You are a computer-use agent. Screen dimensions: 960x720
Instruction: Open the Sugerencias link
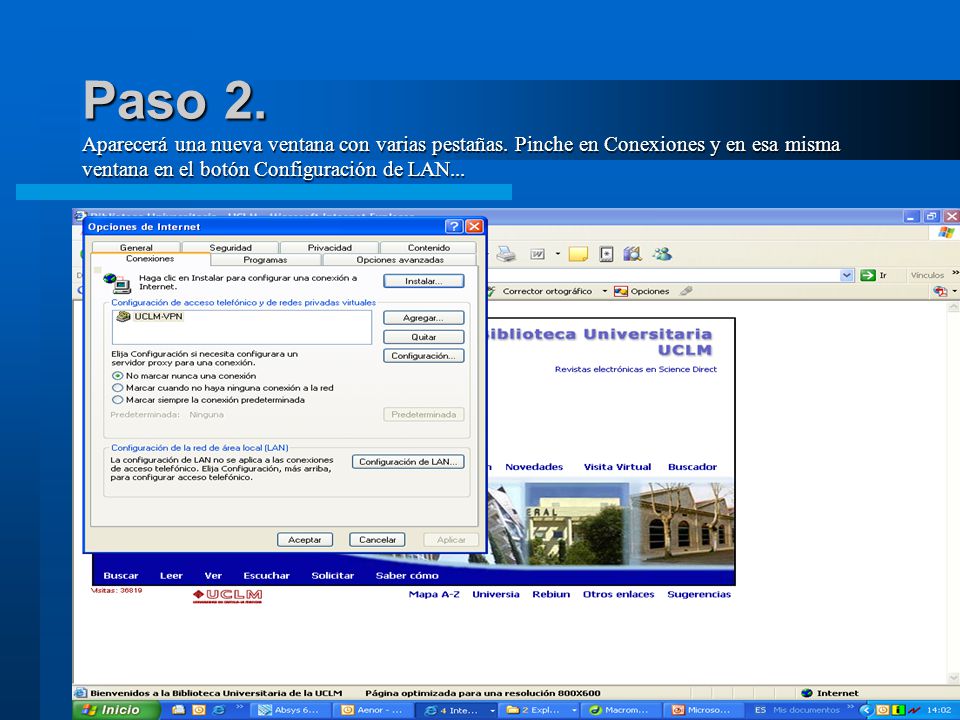point(699,594)
